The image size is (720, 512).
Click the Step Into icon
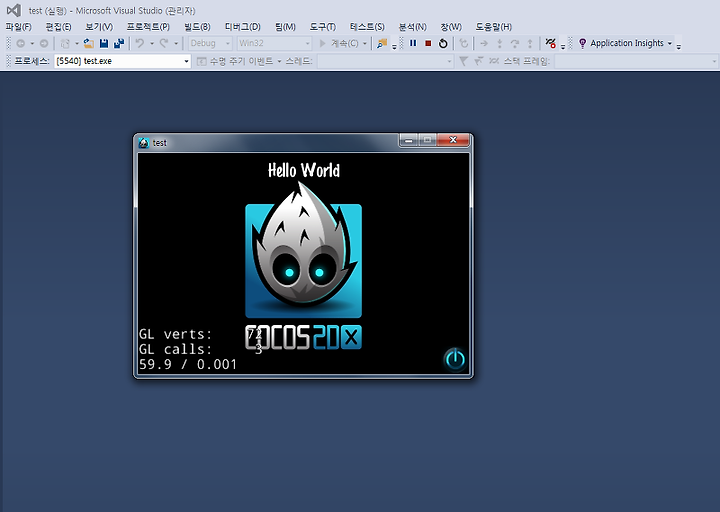click(500, 43)
